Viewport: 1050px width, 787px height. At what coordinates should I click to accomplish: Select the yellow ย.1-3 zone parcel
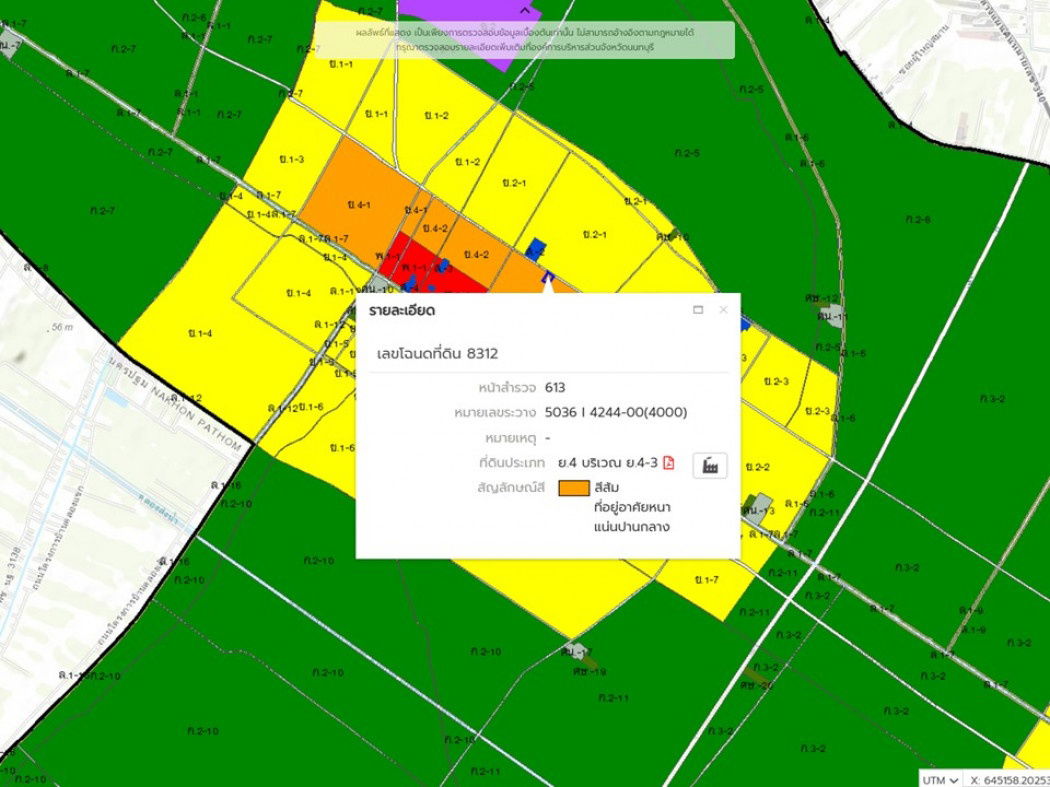293,160
